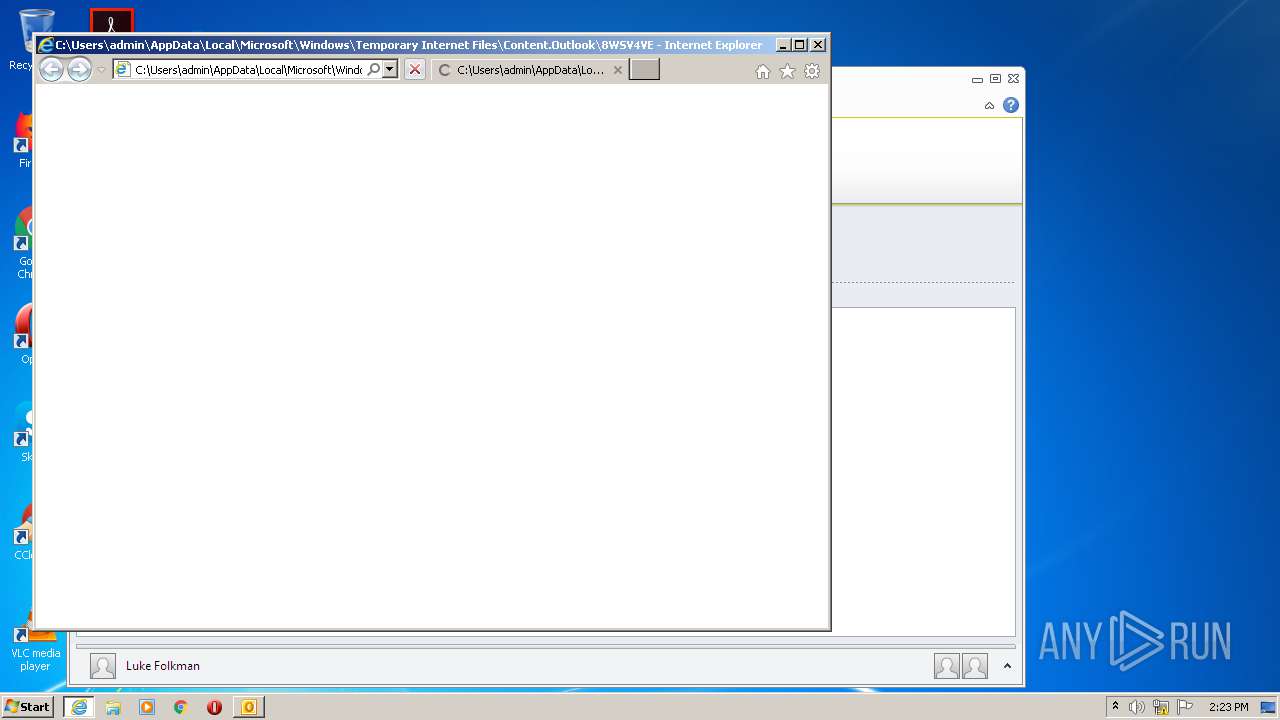Open Windows Explorer from taskbar
The width and height of the screenshot is (1280, 720).
(113, 707)
